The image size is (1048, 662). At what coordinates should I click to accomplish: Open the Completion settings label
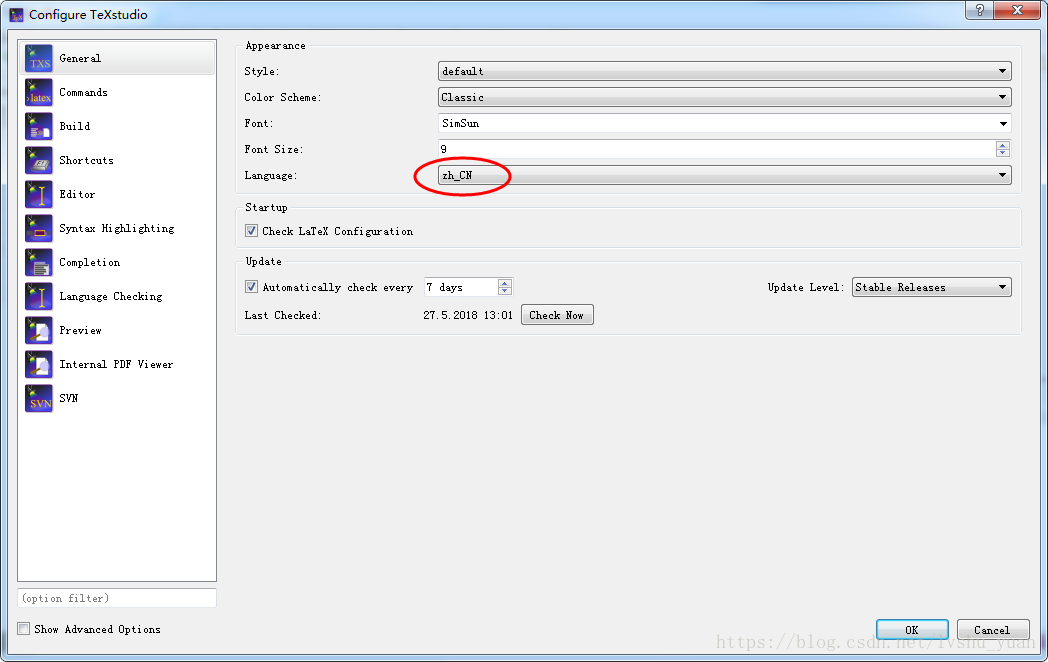[x=90, y=263]
